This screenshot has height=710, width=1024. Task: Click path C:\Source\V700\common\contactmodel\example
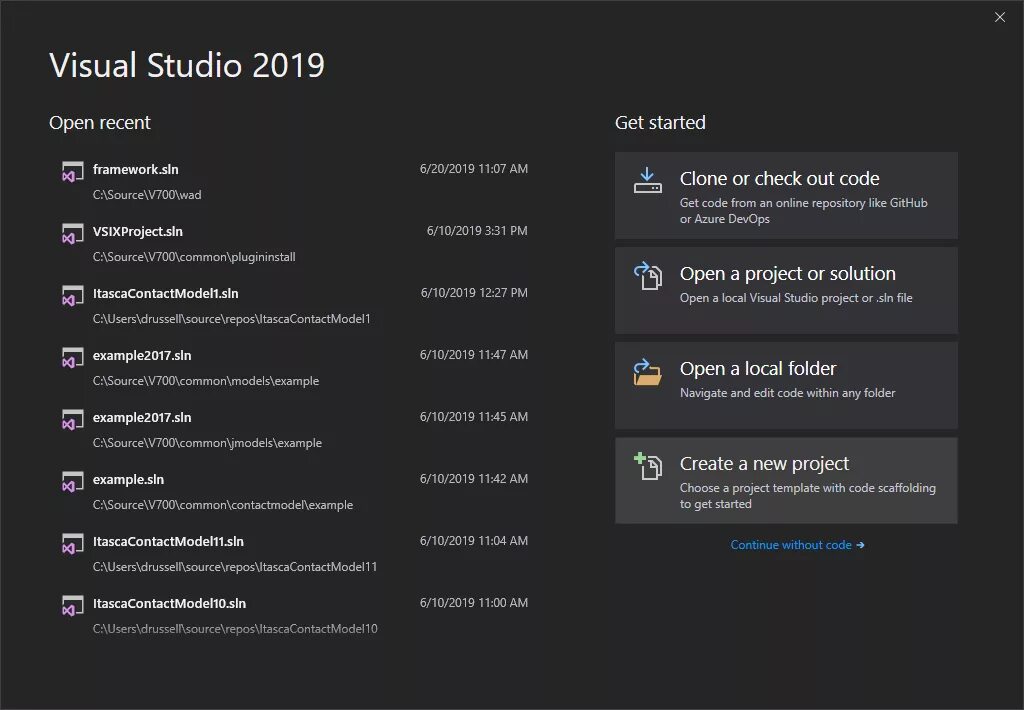pos(223,505)
